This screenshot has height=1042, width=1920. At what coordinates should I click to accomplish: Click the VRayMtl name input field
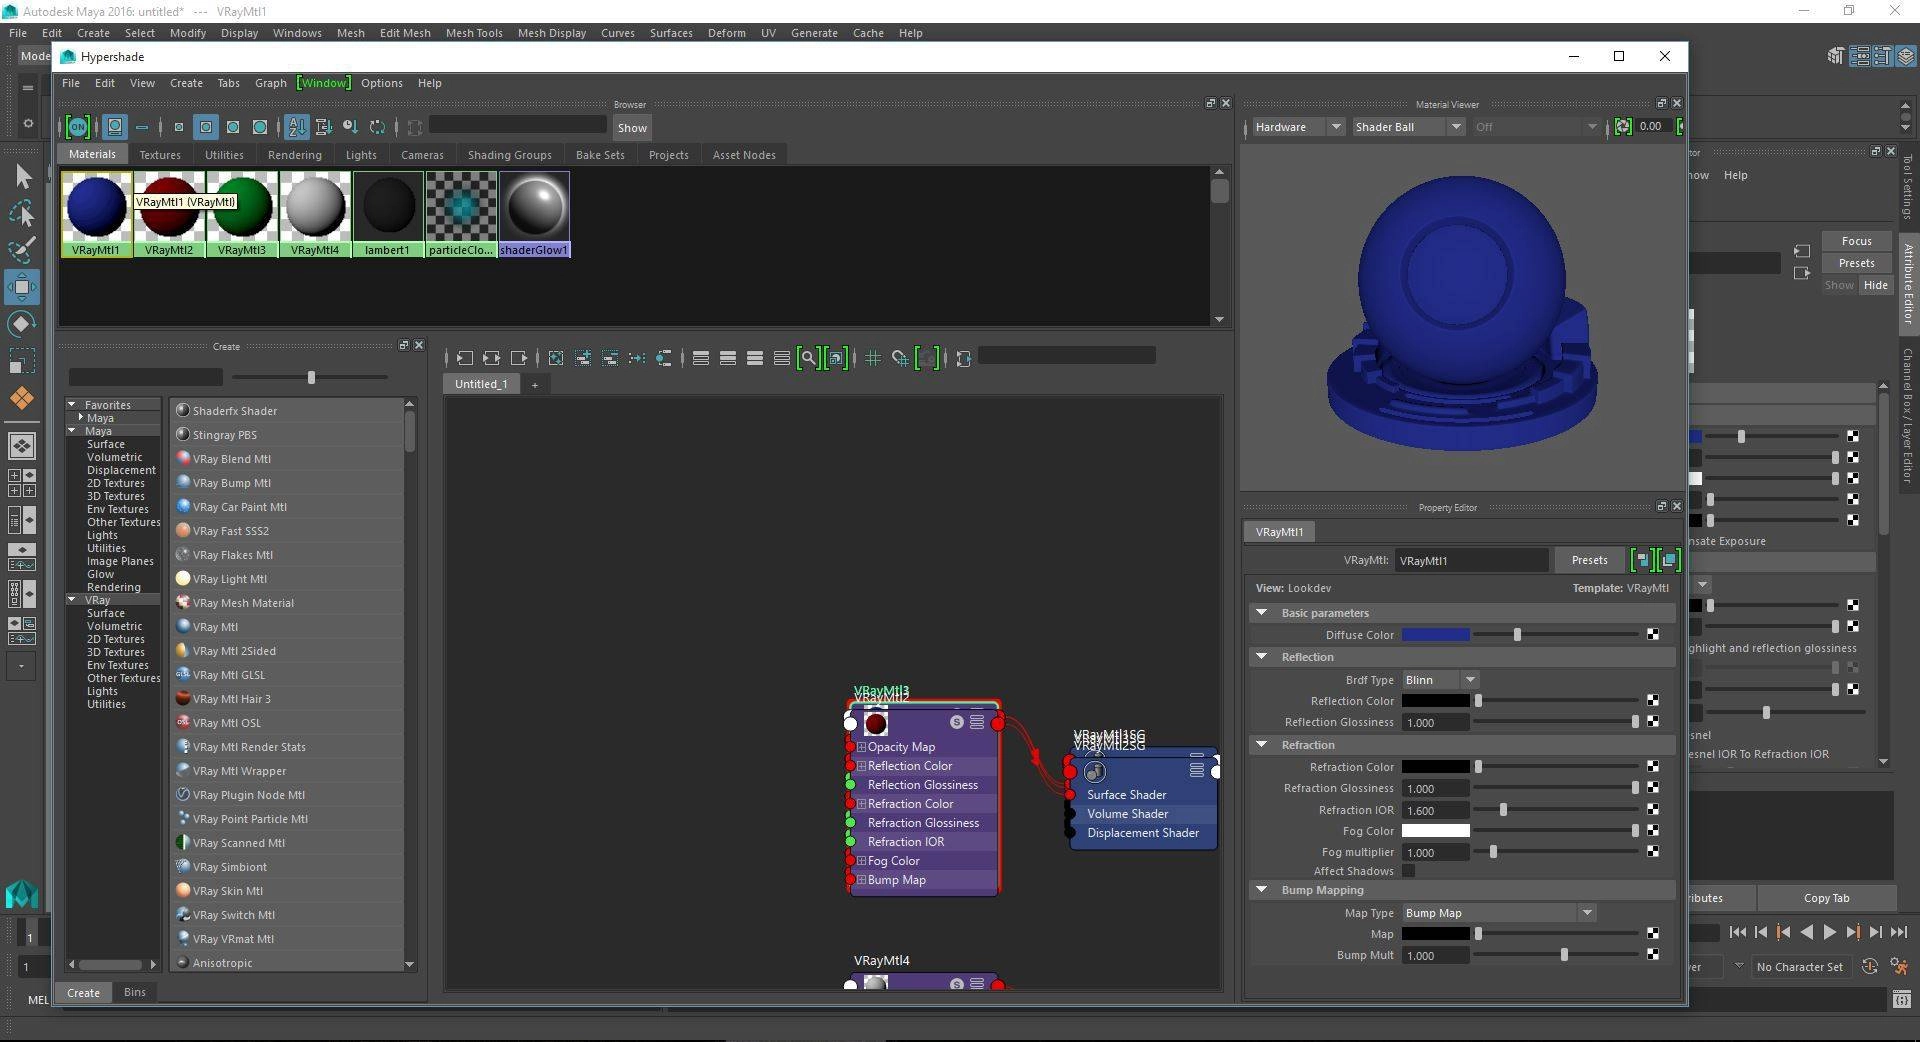[x=1471, y=560]
